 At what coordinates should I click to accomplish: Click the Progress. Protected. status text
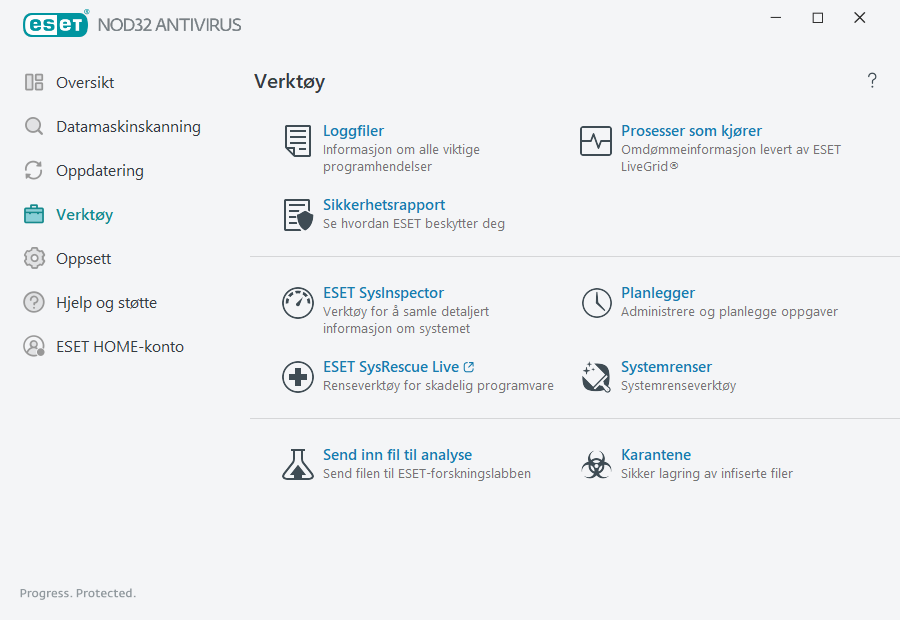click(77, 593)
